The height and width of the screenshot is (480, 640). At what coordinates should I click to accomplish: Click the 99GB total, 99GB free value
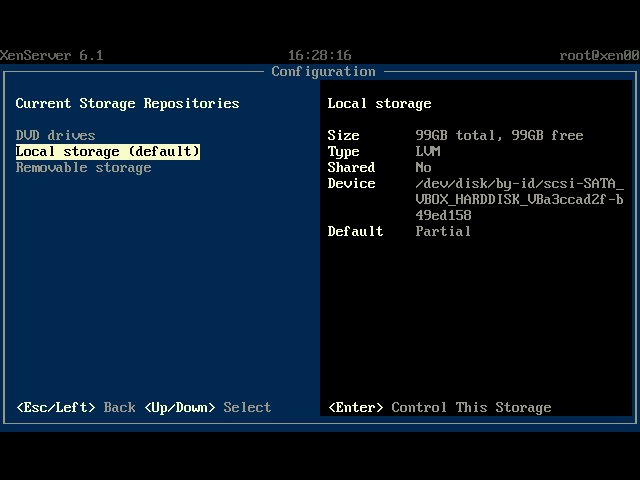pos(499,136)
